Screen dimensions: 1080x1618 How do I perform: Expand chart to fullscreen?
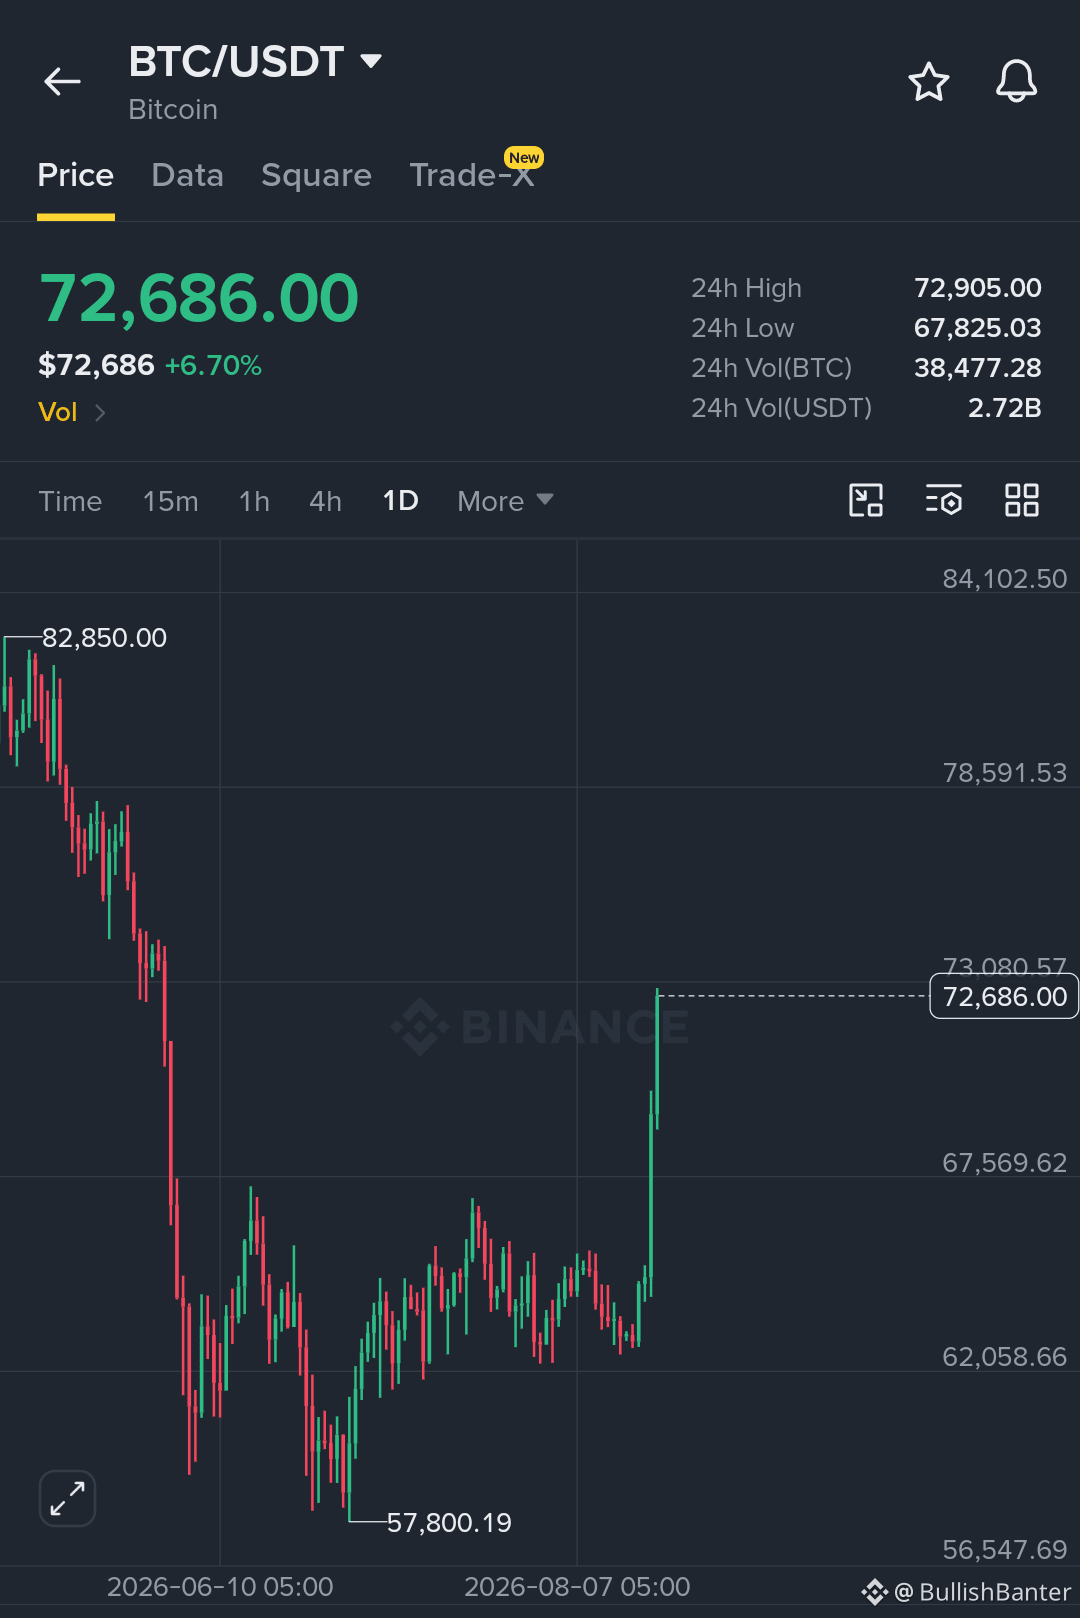(67, 1498)
